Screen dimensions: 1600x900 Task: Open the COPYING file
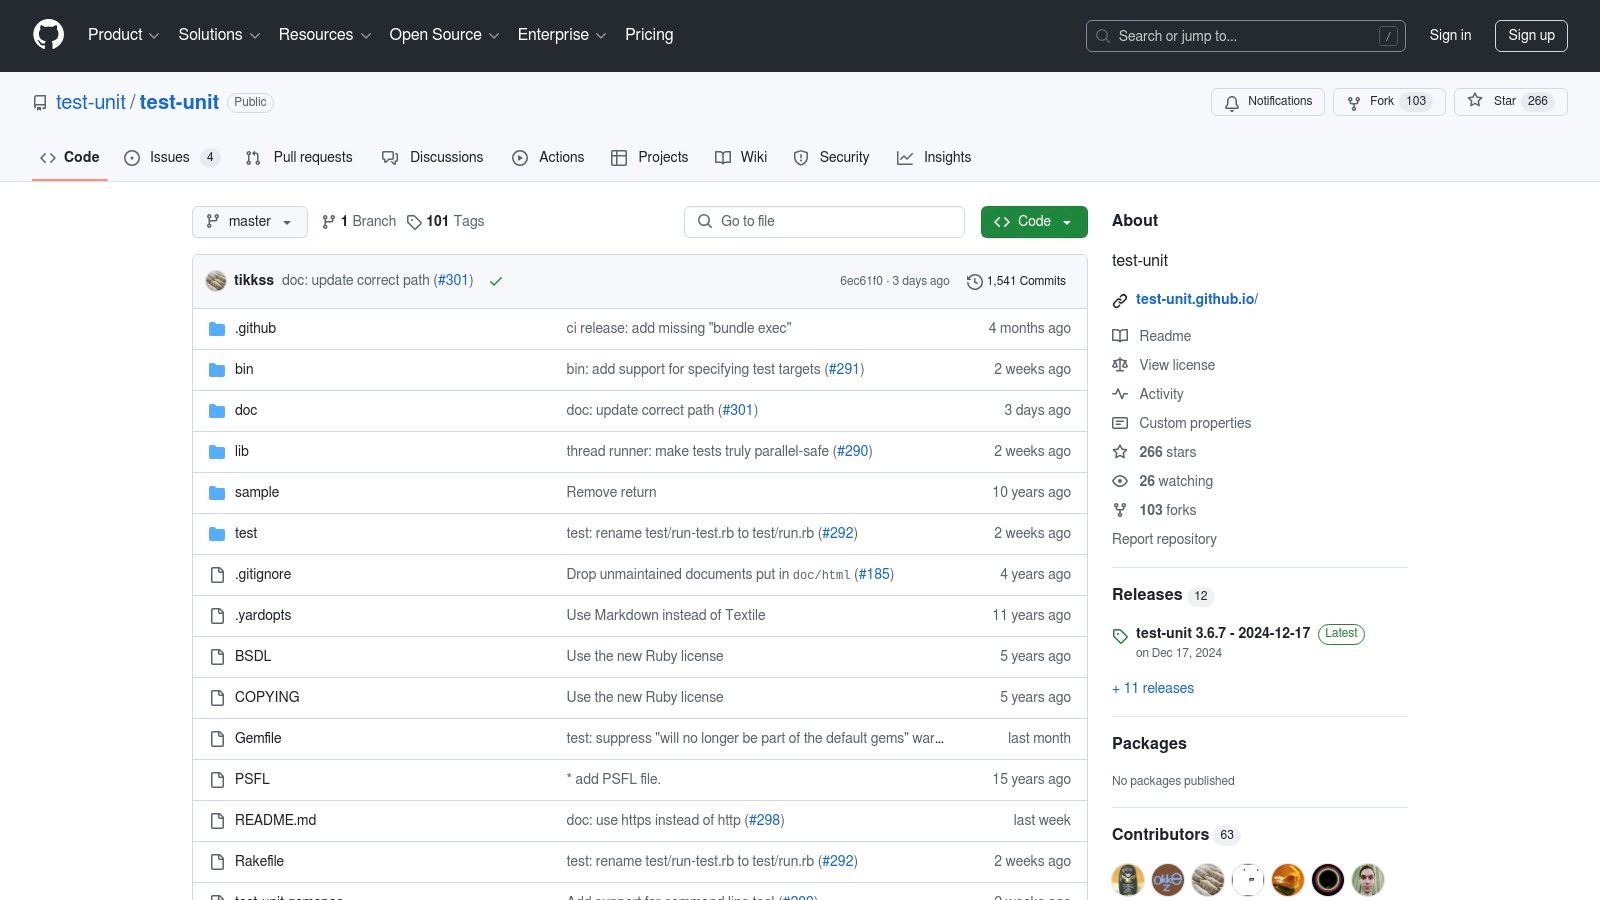click(267, 698)
